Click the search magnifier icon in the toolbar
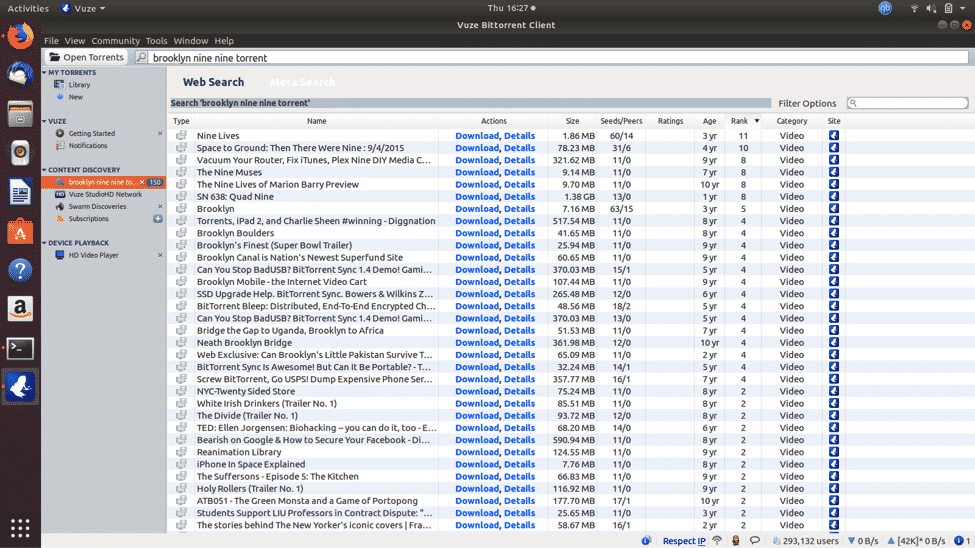Viewport: 975px width, 548px height. click(x=142, y=57)
